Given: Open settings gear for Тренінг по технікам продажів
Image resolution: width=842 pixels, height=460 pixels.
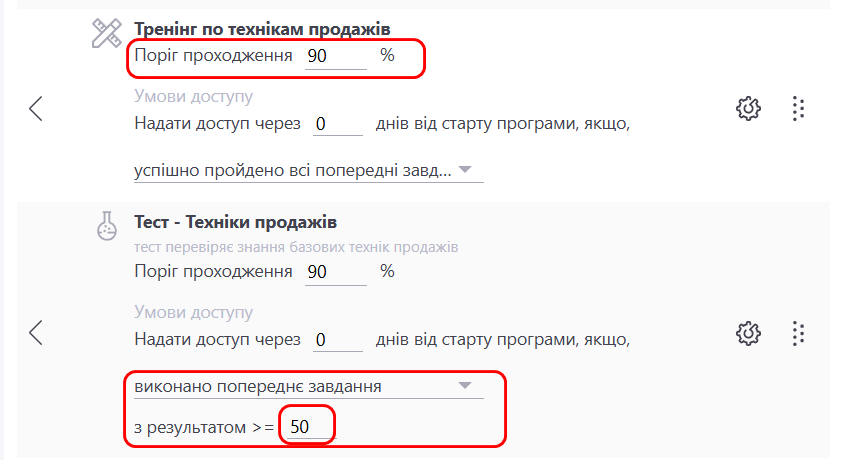Looking at the screenshot, I should coord(748,108).
